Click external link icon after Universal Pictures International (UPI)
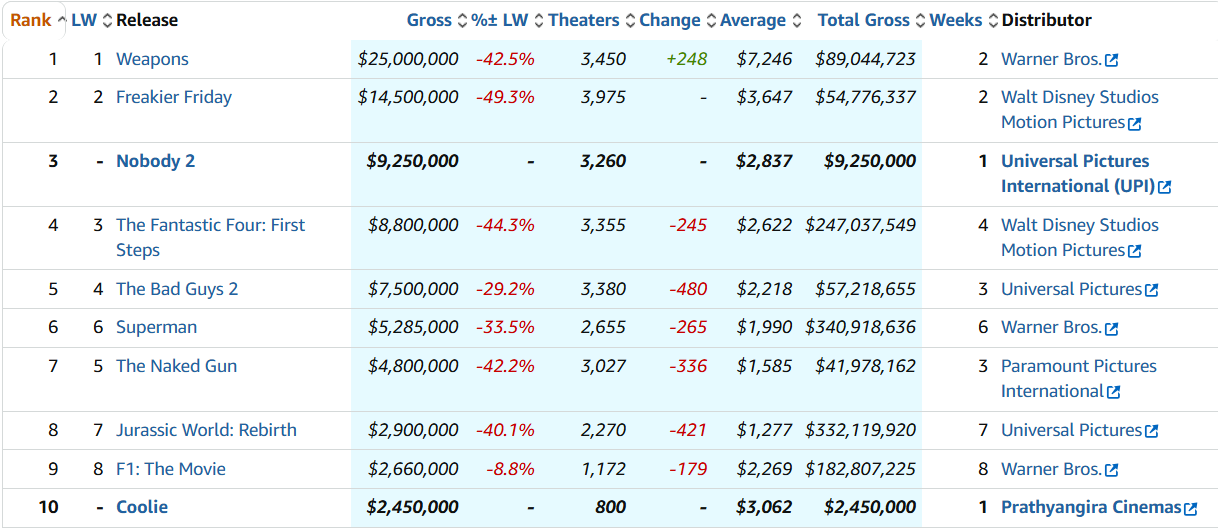 coord(1164,187)
